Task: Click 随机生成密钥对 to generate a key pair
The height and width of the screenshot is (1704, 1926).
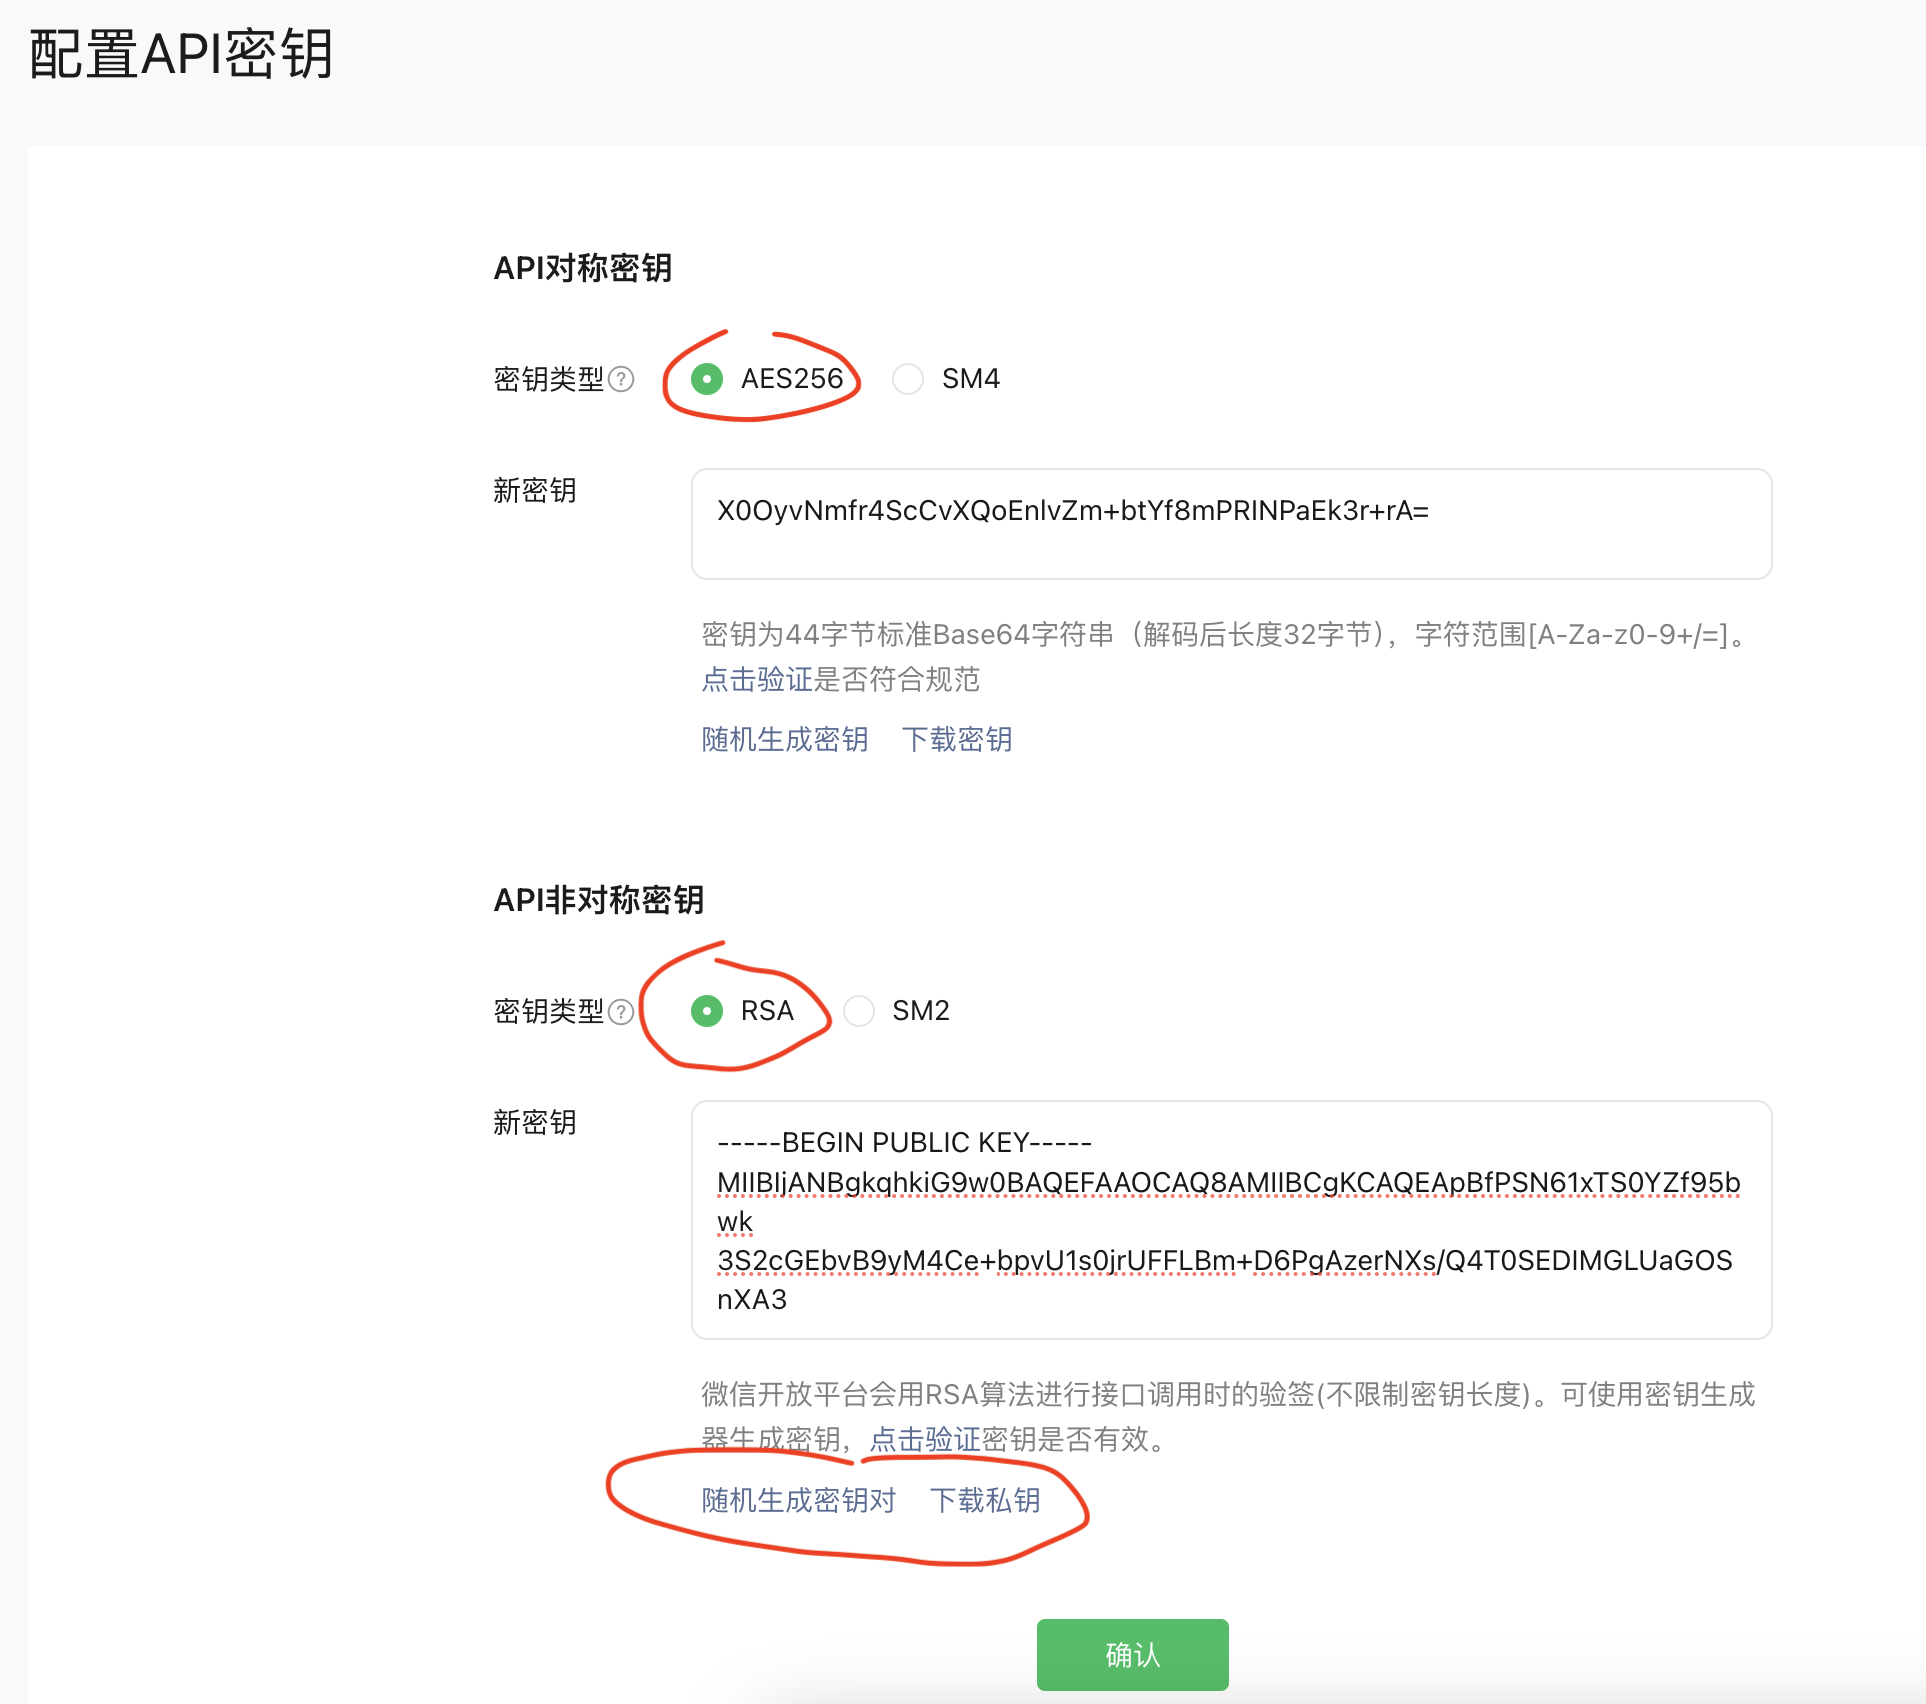Action: point(797,1500)
